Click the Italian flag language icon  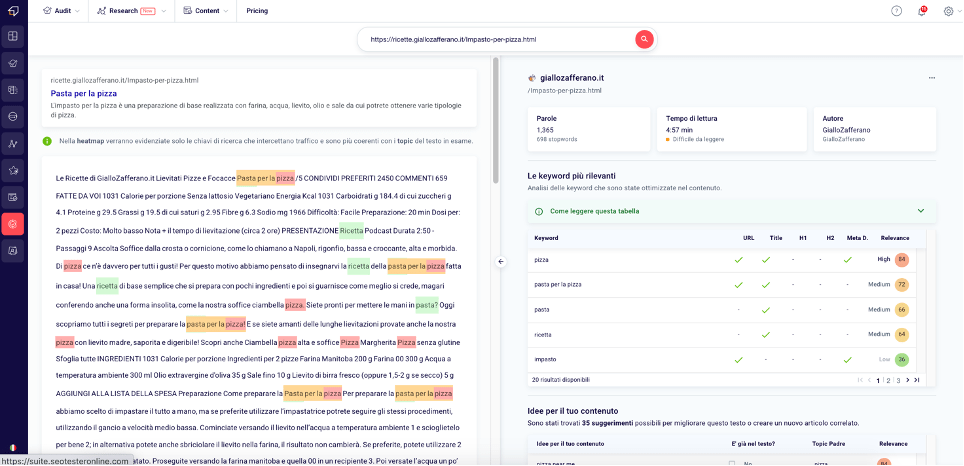coord(13,447)
